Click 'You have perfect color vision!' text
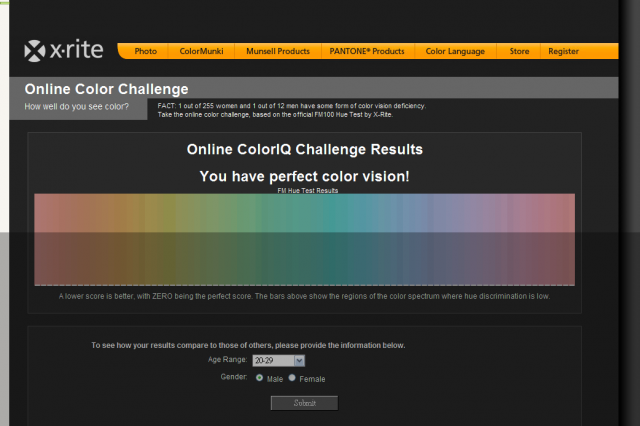The image size is (640, 426). pyautogui.click(x=304, y=176)
